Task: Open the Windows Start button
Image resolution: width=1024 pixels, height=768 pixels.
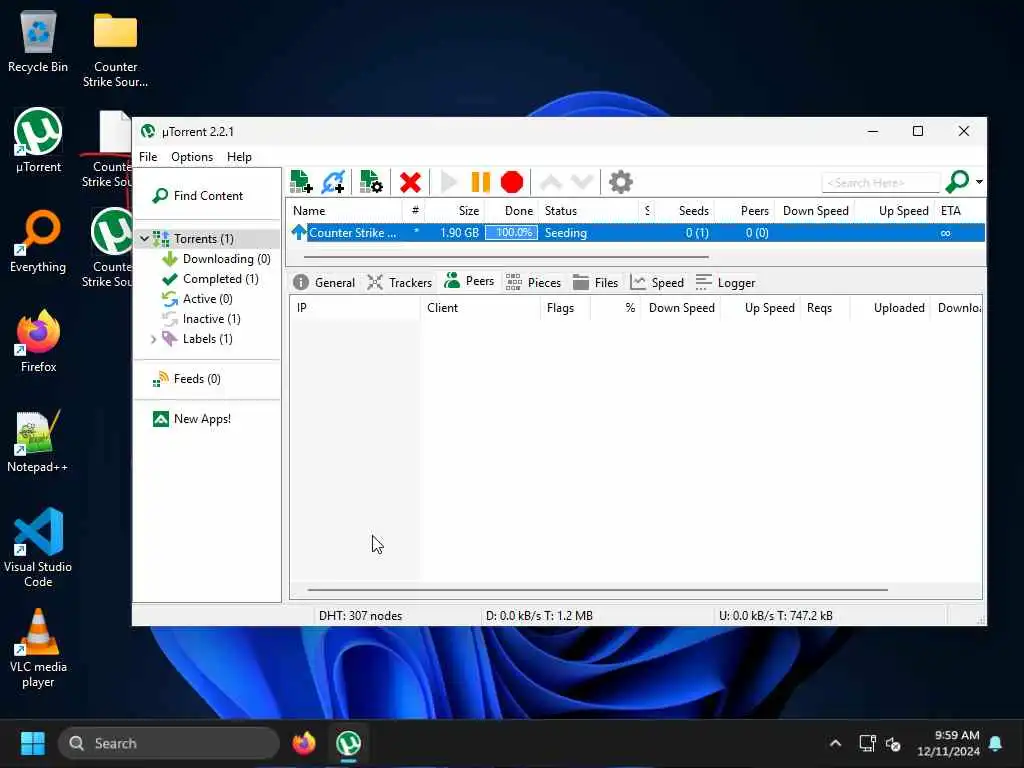Action: tap(33, 743)
